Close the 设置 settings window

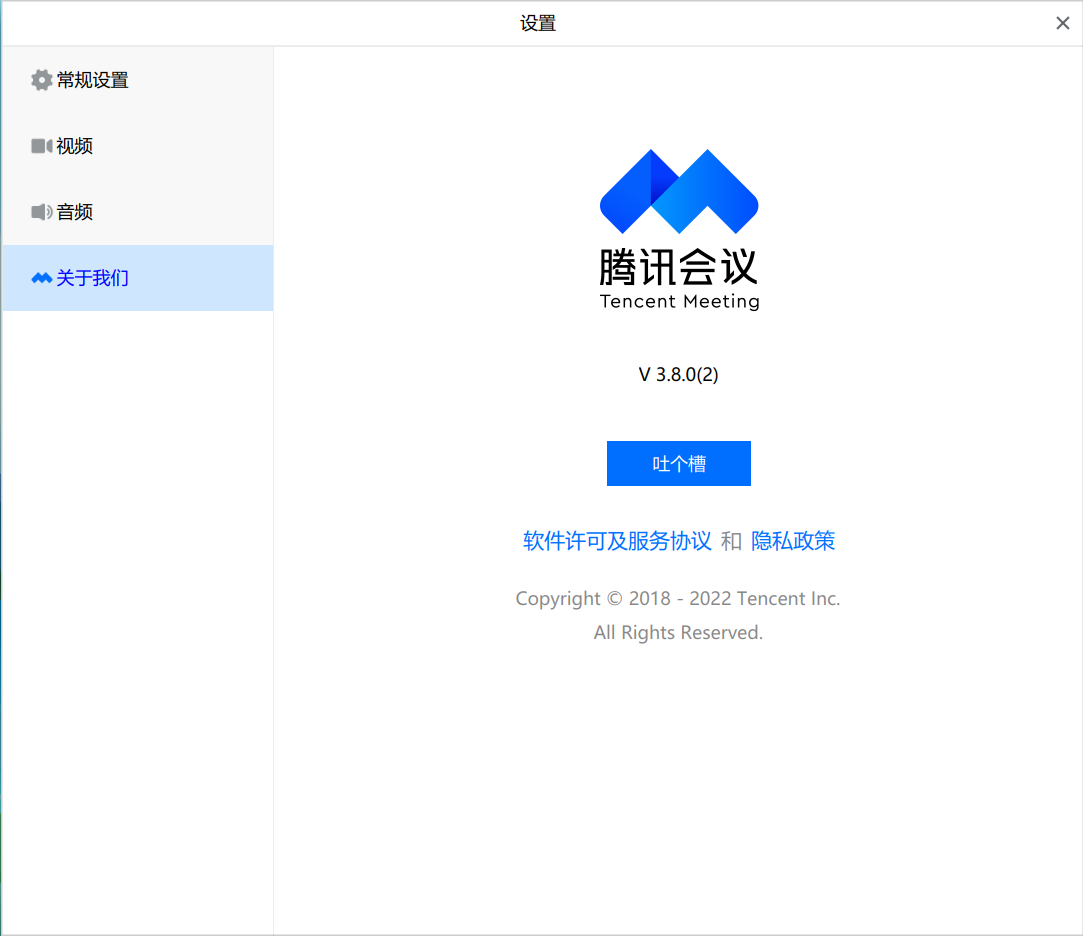click(x=1062, y=23)
